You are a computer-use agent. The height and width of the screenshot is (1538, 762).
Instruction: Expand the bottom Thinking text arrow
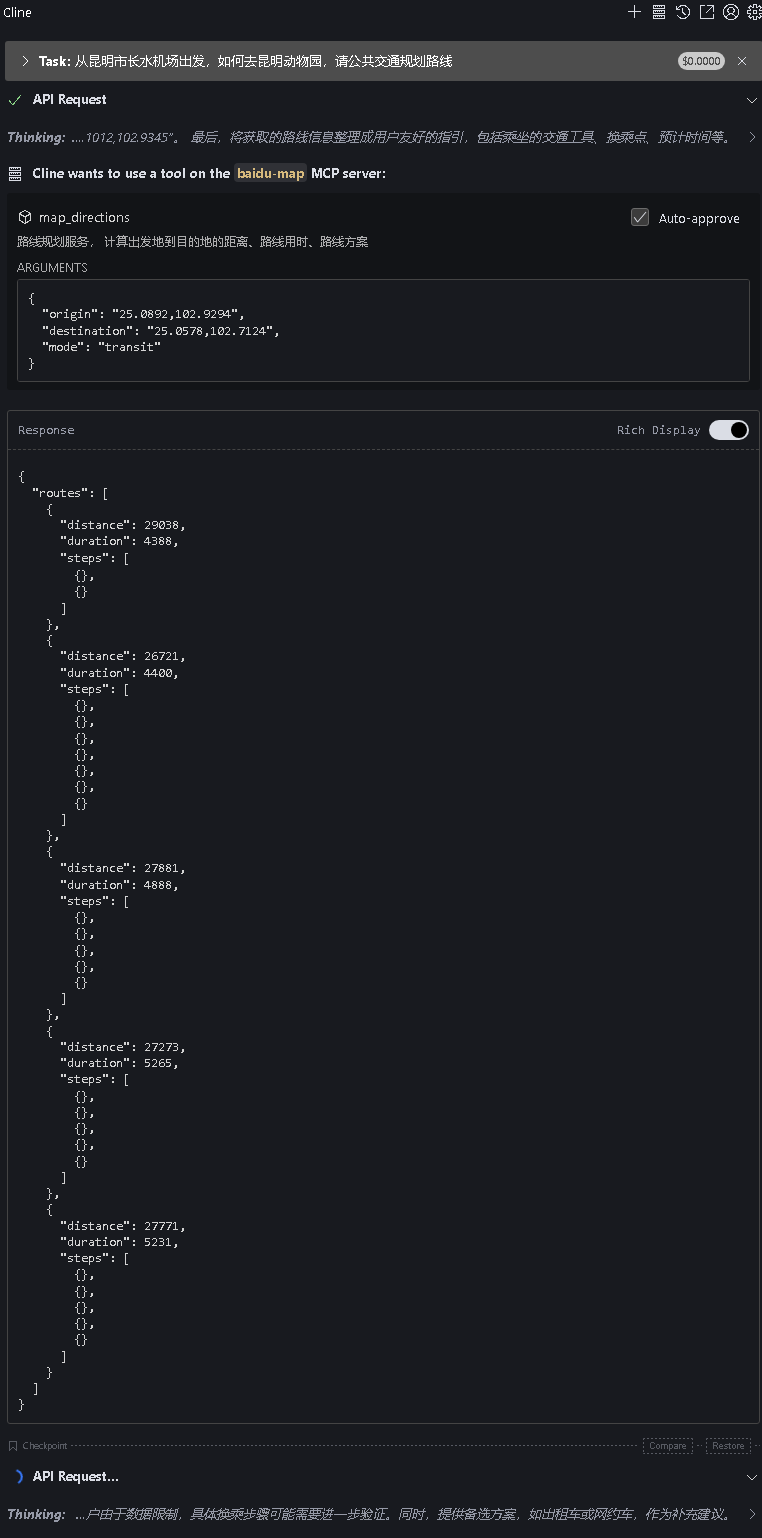[x=752, y=1514]
